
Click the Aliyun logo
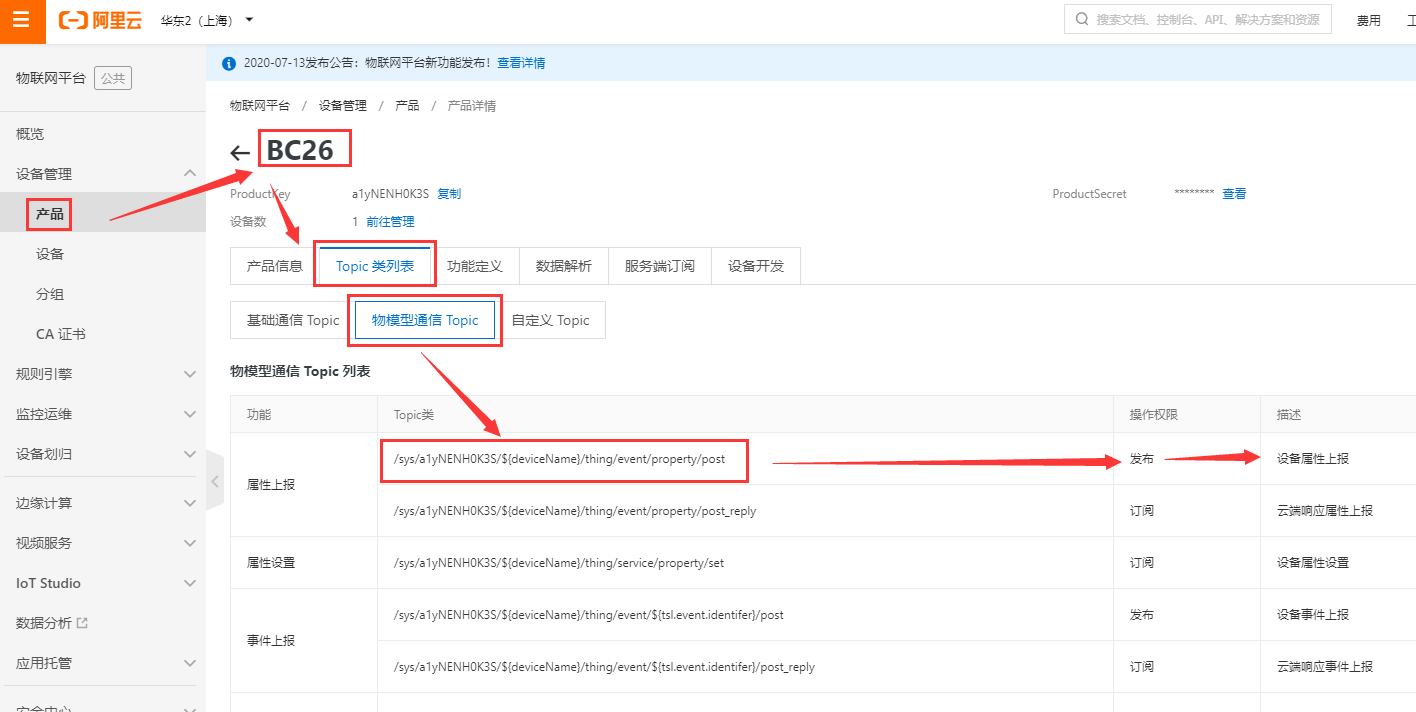click(101, 20)
